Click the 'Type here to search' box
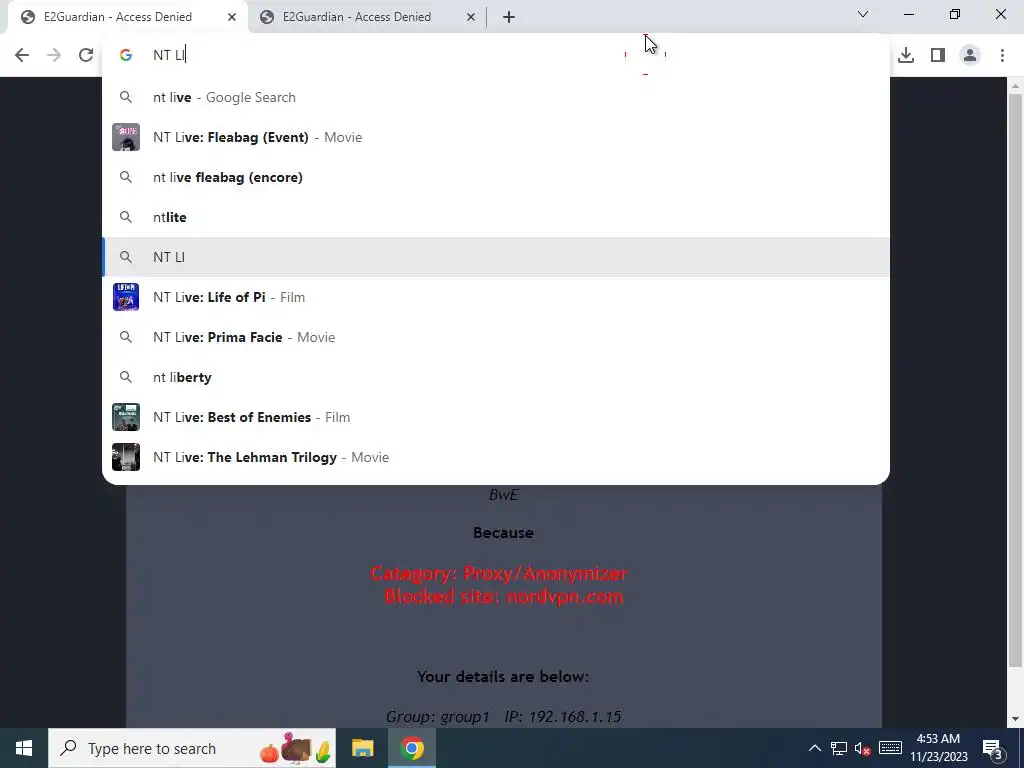The height and width of the screenshot is (768, 1024). [192, 748]
